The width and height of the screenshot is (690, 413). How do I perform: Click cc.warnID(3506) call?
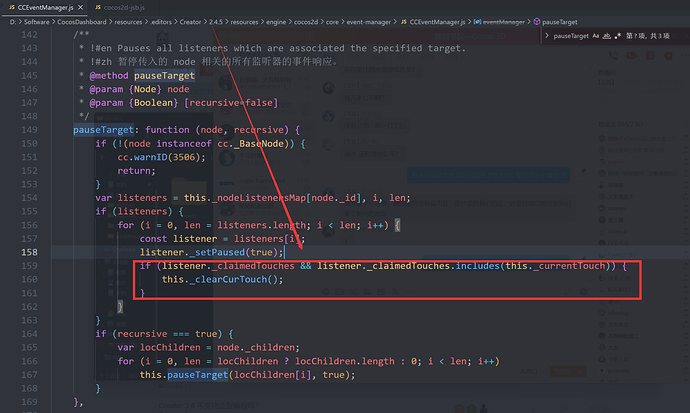[159, 157]
